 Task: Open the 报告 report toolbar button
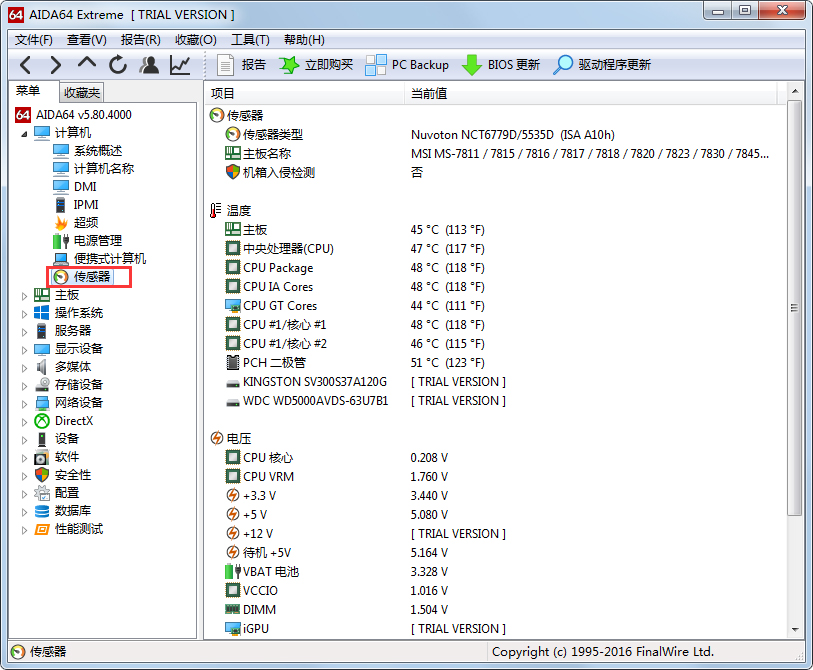click(x=241, y=65)
